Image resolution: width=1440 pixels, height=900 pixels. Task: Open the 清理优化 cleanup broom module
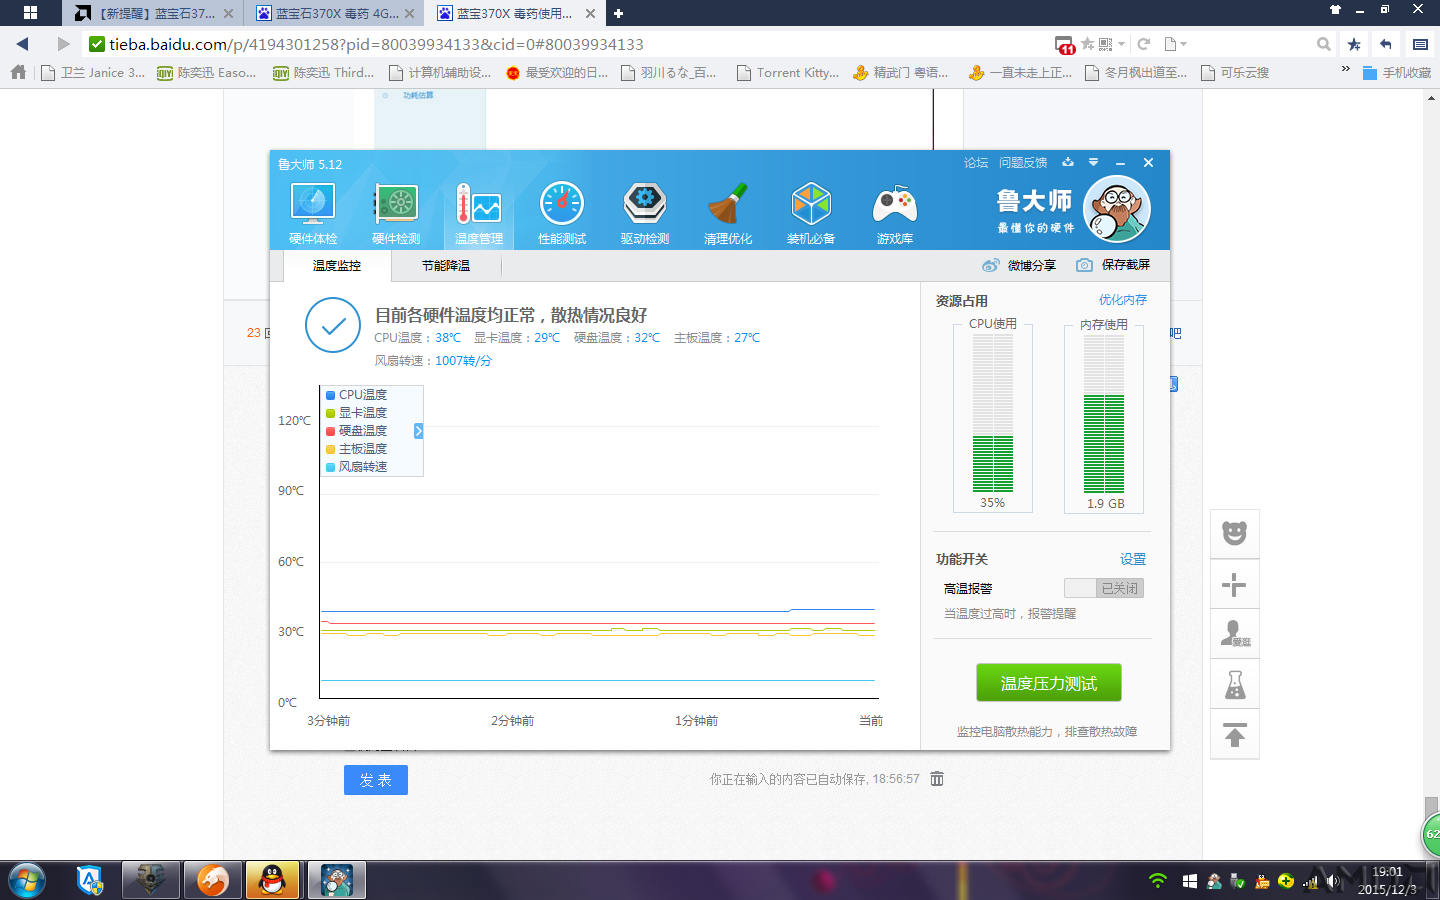point(728,213)
